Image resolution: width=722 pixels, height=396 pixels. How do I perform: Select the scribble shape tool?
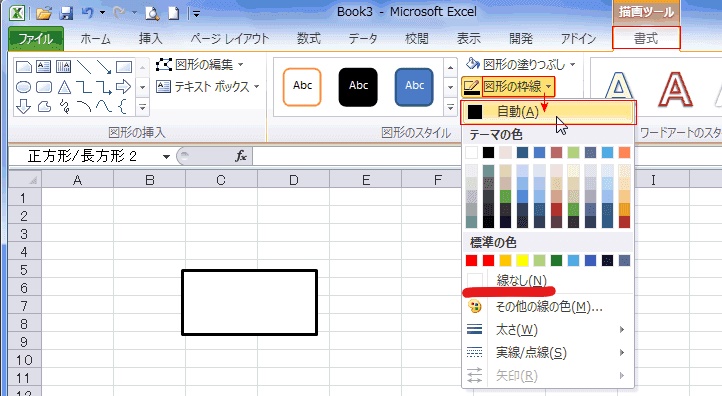[x=64, y=107]
